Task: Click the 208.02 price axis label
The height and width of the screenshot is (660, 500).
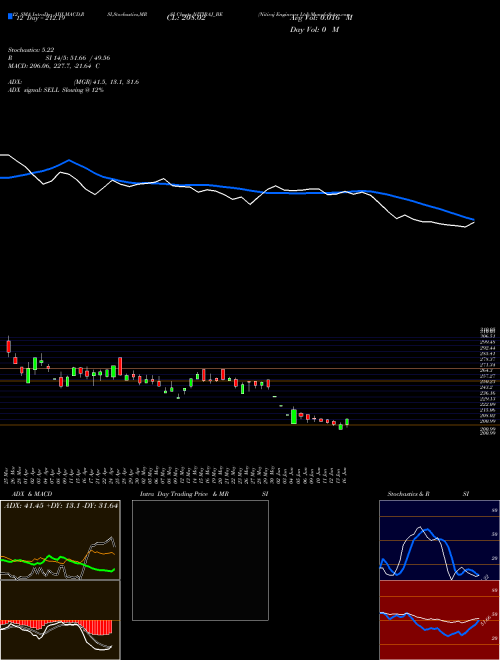Action: (488, 415)
